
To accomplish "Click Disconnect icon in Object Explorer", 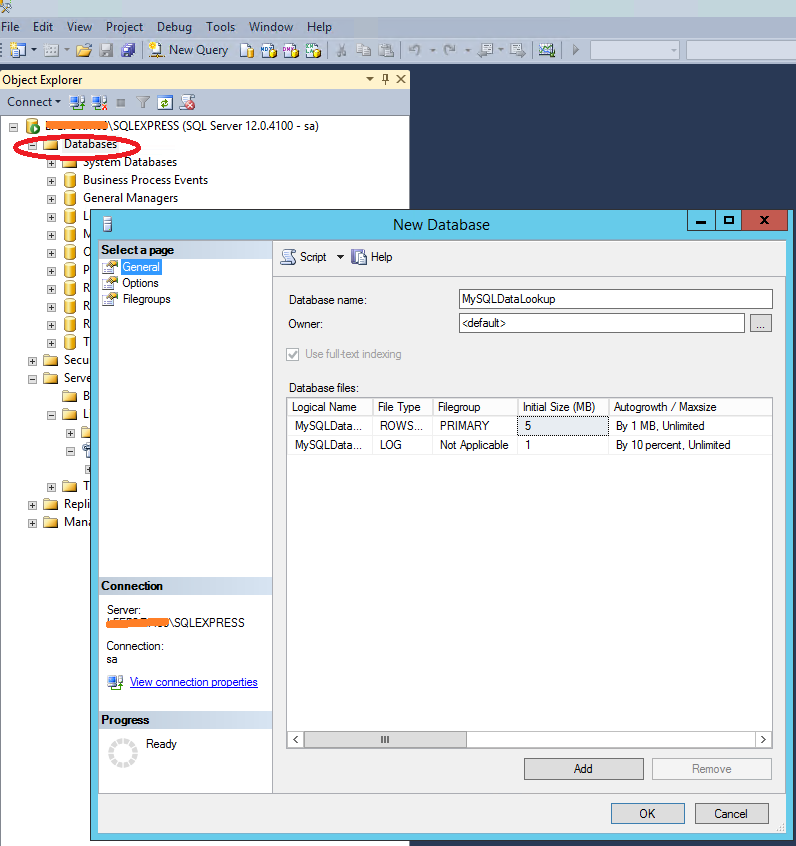I will click(99, 102).
